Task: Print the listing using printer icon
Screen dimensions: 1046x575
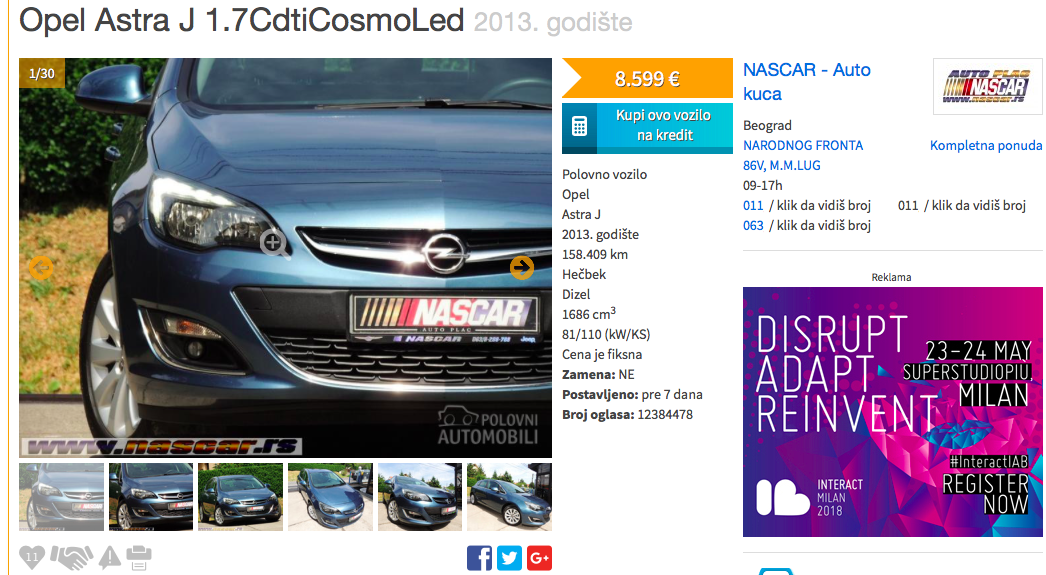Action: [x=138, y=558]
